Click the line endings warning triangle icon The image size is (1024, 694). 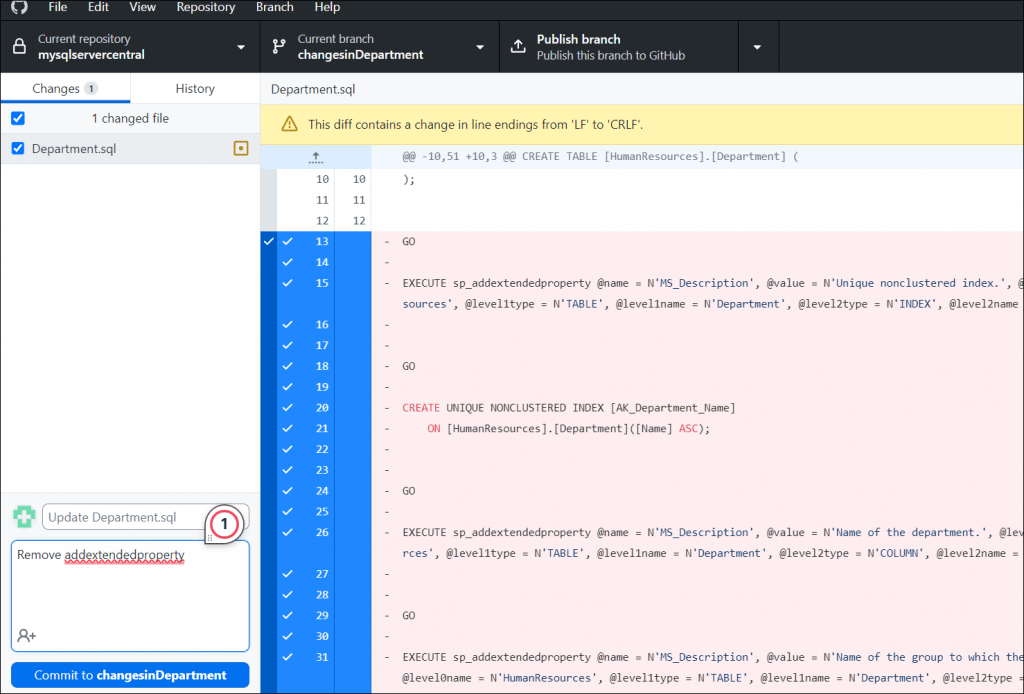[x=289, y=125]
